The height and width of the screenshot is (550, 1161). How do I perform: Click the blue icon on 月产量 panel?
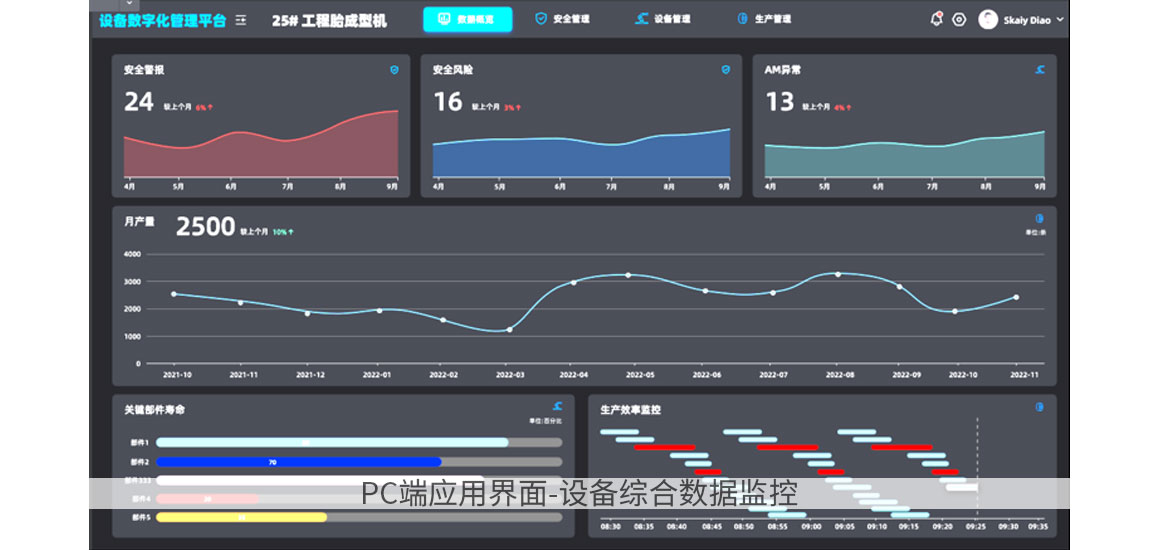pyautogui.click(x=1040, y=218)
